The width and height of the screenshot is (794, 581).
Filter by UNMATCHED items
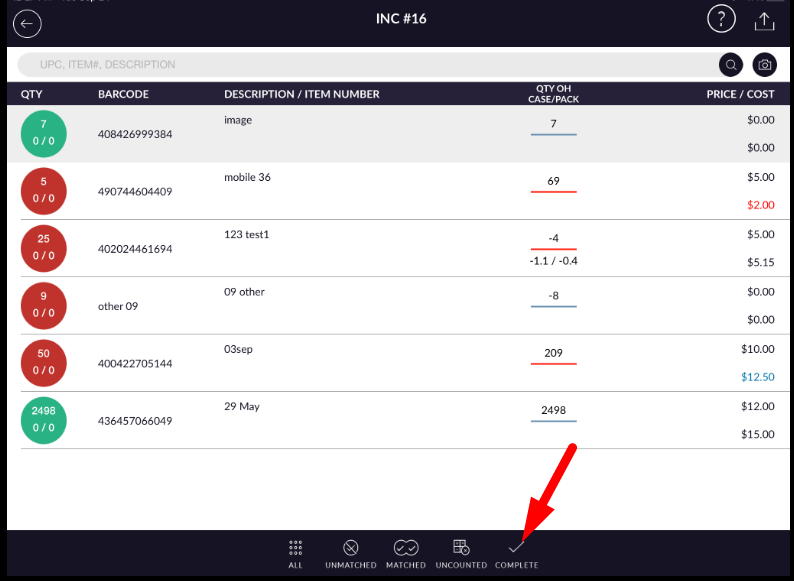point(350,554)
